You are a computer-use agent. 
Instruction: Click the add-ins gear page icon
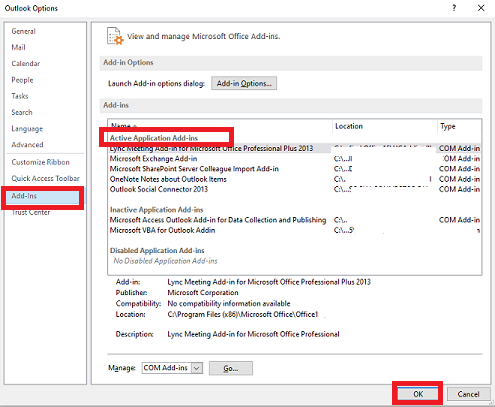click(115, 36)
